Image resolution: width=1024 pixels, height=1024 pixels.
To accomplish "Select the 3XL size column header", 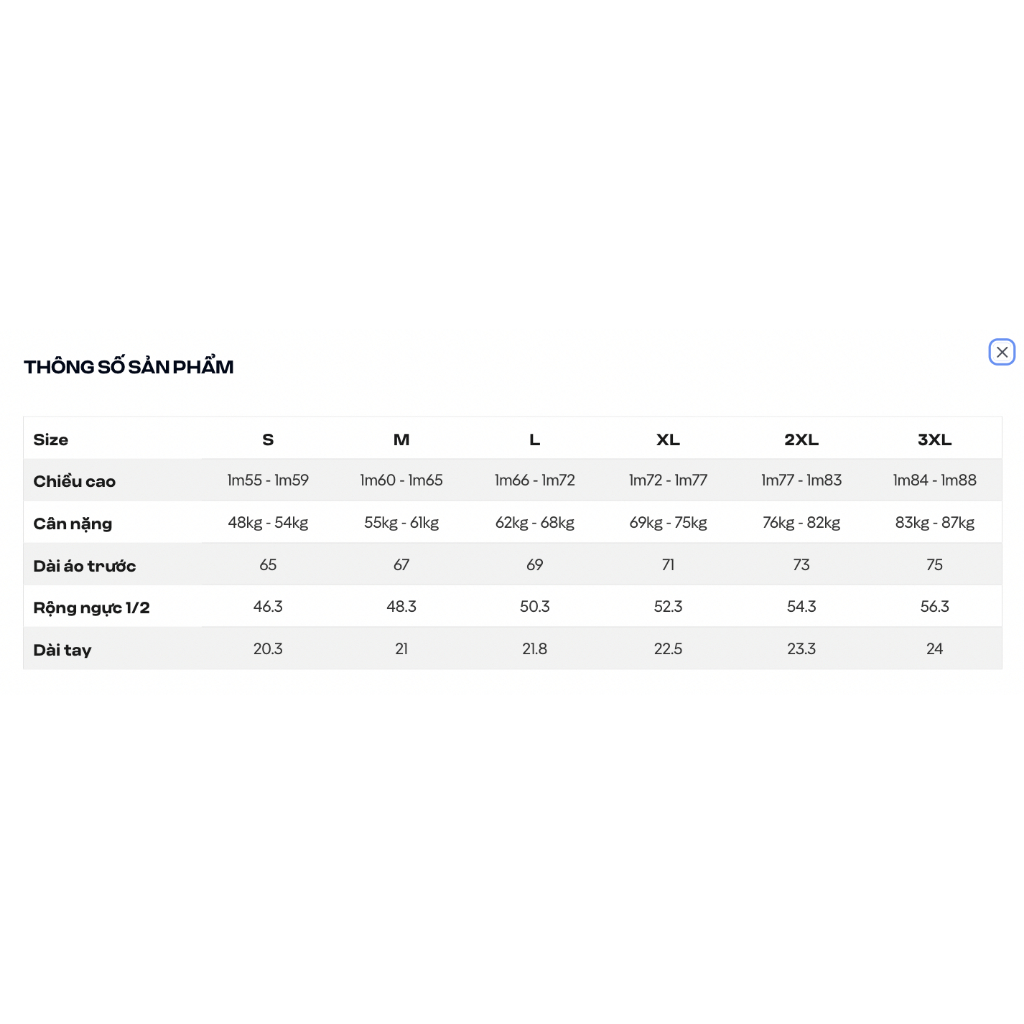I will pyautogui.click(x=935, y=440).
